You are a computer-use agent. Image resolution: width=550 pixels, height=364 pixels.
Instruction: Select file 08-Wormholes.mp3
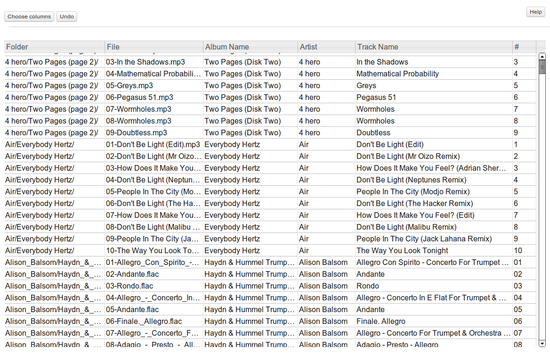tap(139, 121)
